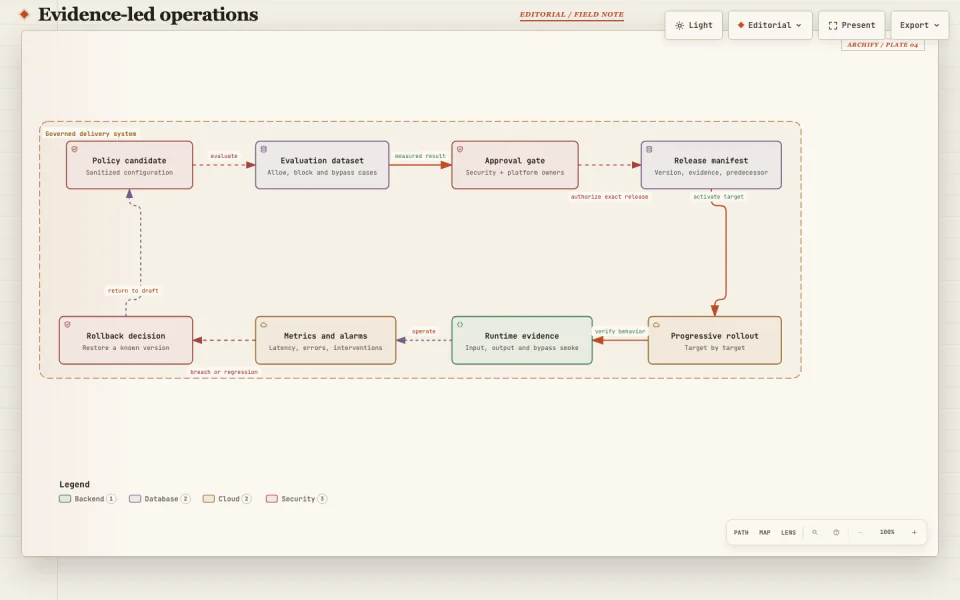Click the Cloud legend color swatch
Image resolution: width=960 pixels, height=600 pixels.
(x=209, y=499)
